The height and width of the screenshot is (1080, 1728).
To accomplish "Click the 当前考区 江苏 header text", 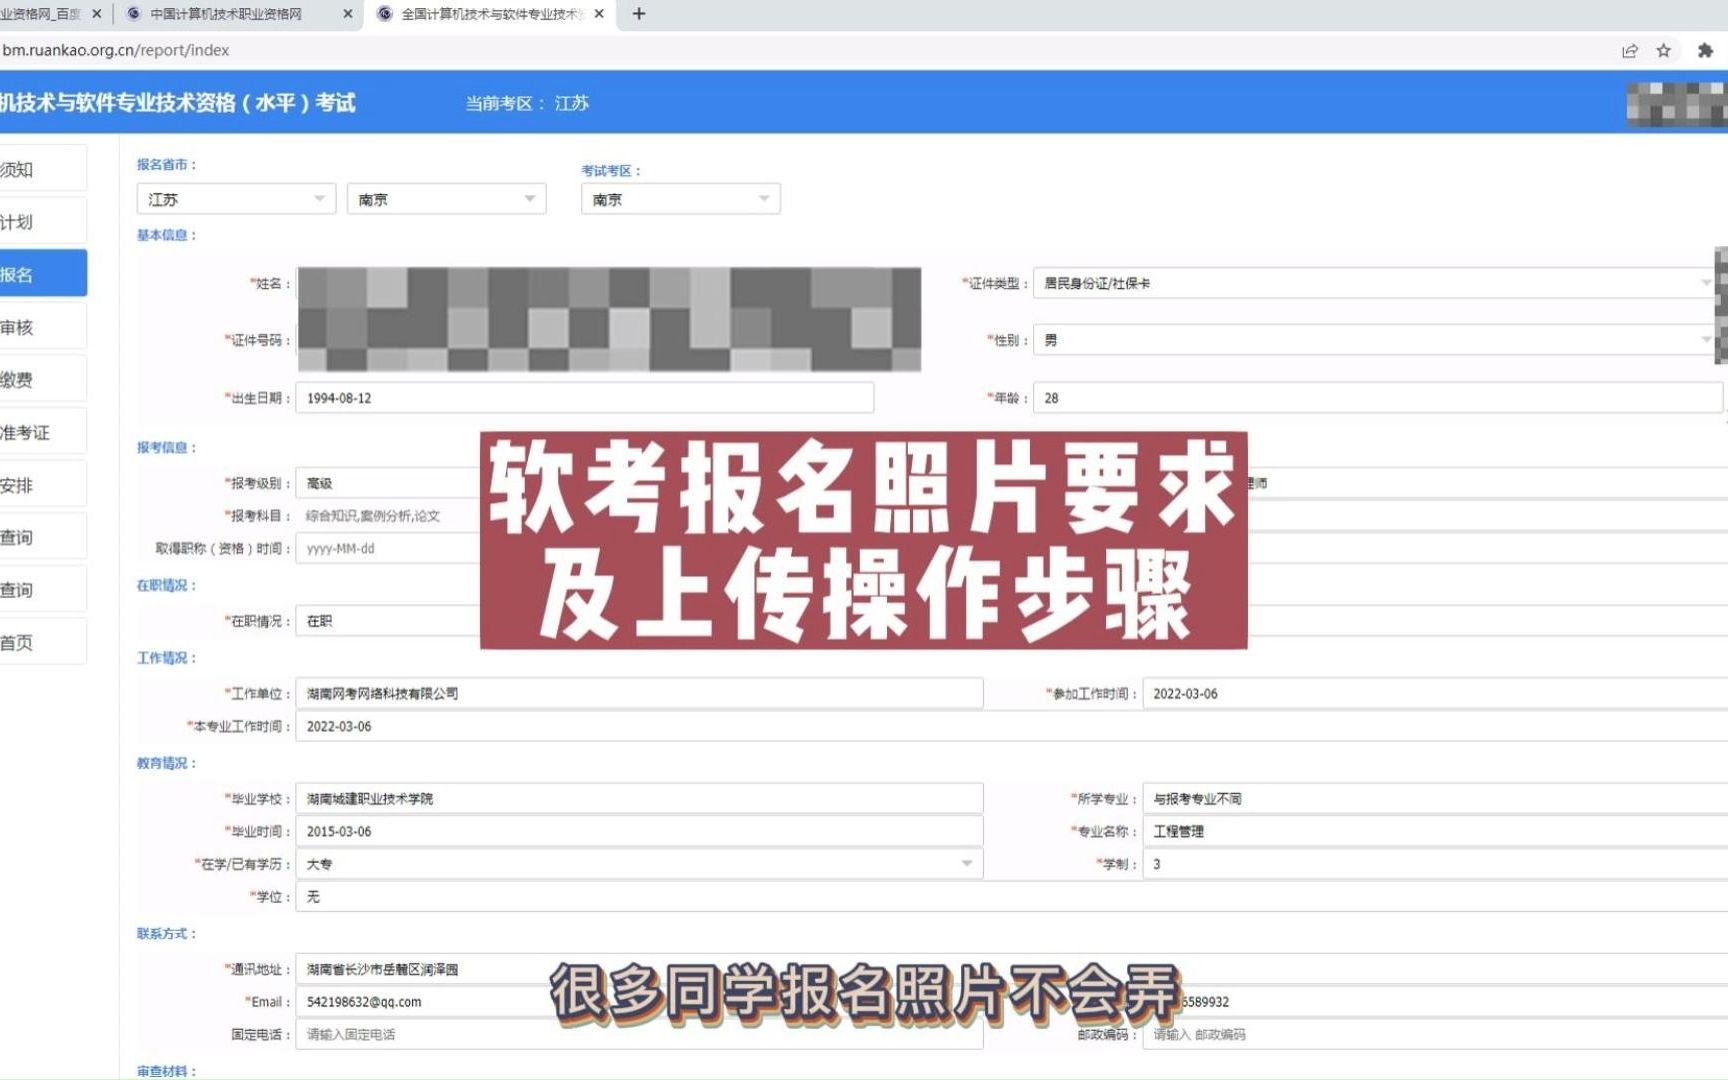I will pyautogui.click(x=527, y=103).
